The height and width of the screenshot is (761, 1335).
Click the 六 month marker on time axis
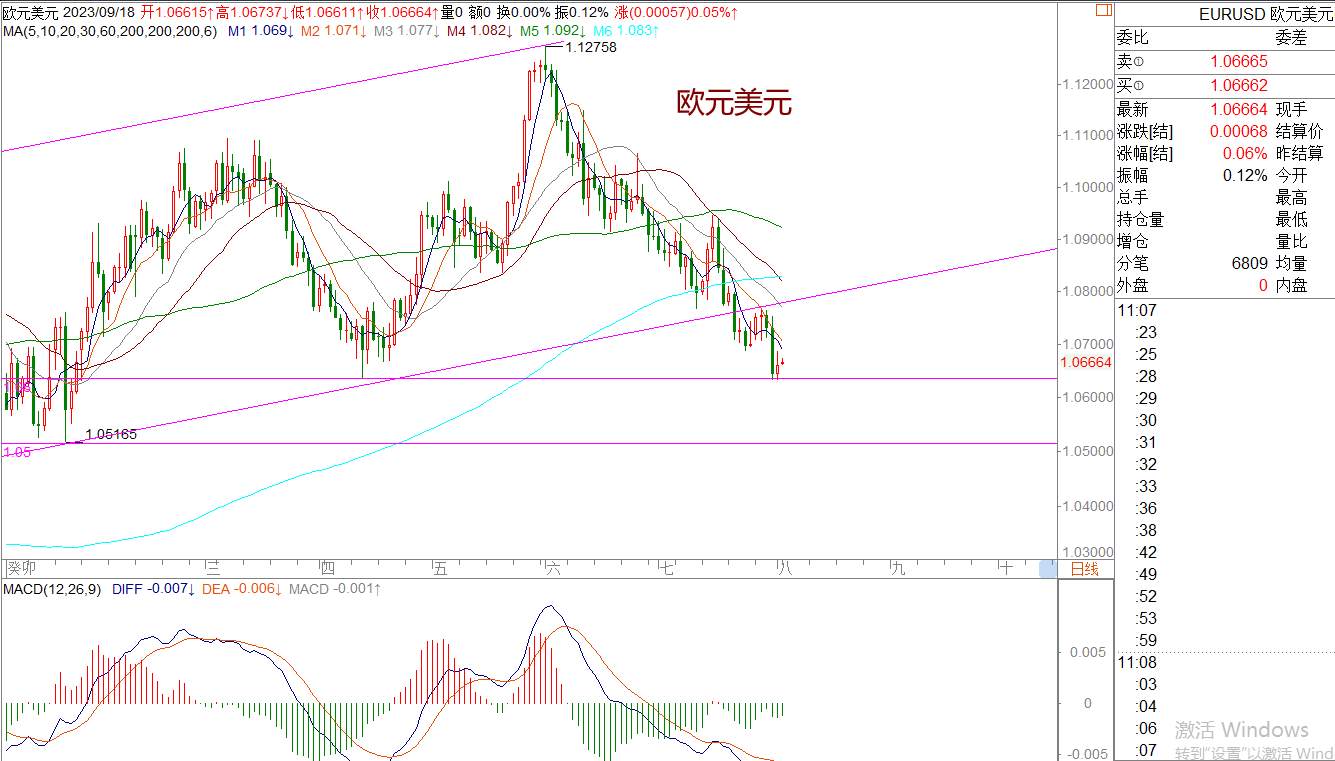[x=553, y=569]
